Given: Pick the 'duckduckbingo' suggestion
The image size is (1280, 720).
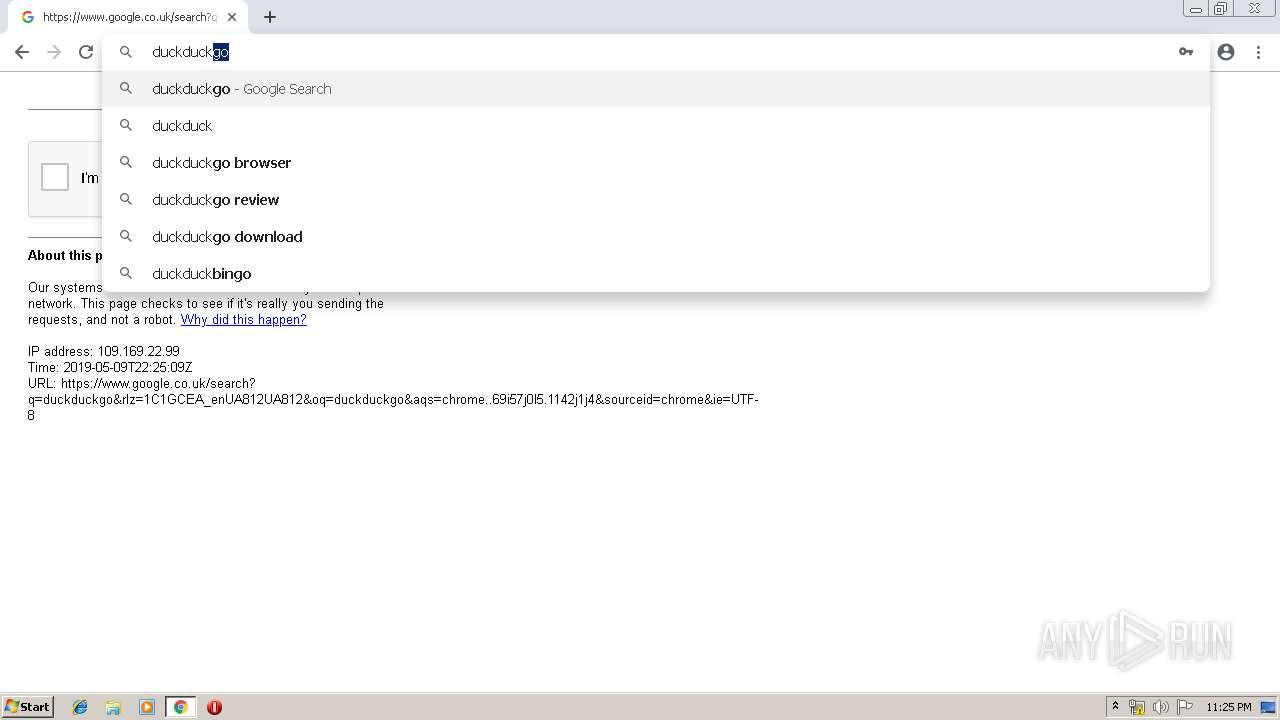Looking at the screenshot, I should 656,274.
